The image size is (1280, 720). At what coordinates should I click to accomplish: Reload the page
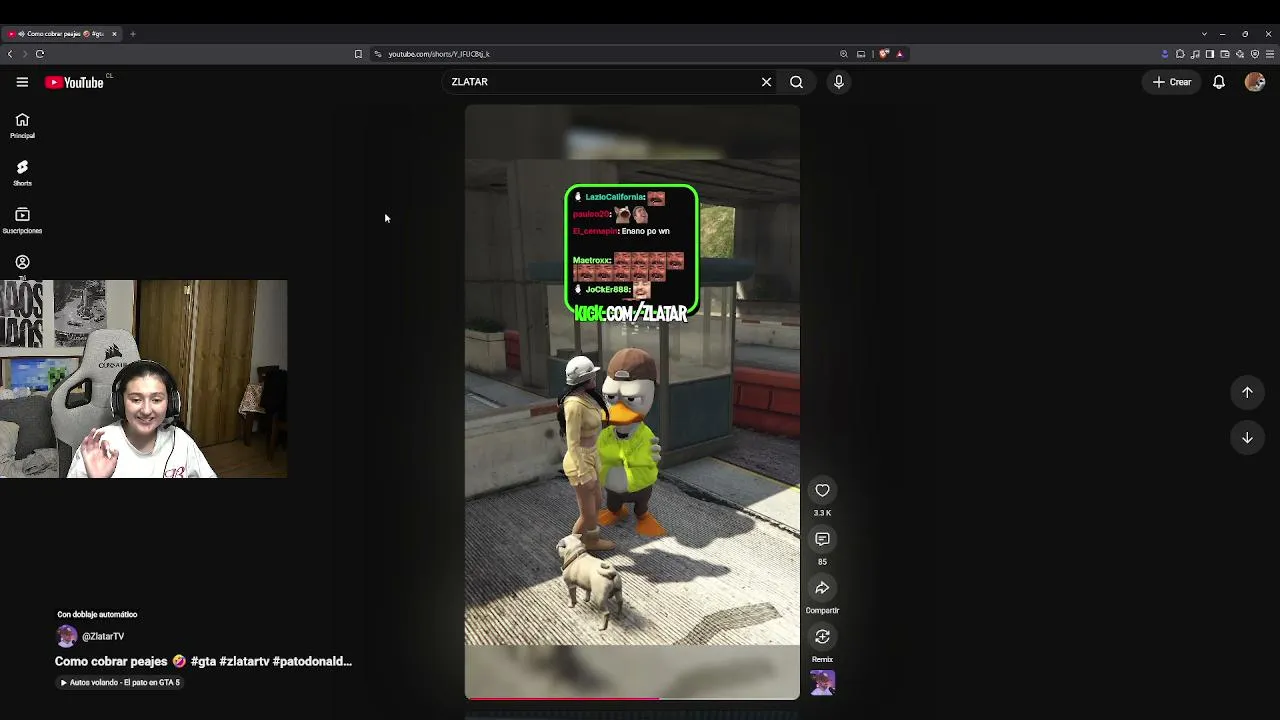coord(40,54)
